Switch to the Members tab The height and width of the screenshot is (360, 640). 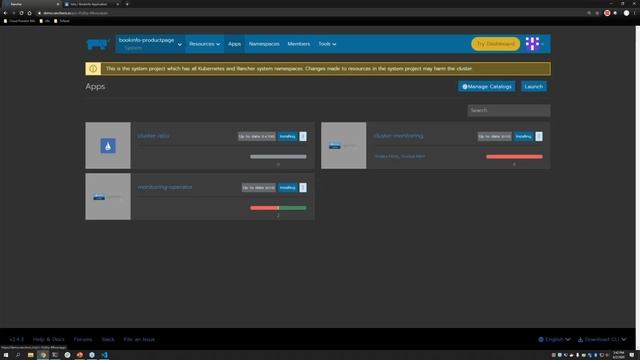click(x=298, y=44)
